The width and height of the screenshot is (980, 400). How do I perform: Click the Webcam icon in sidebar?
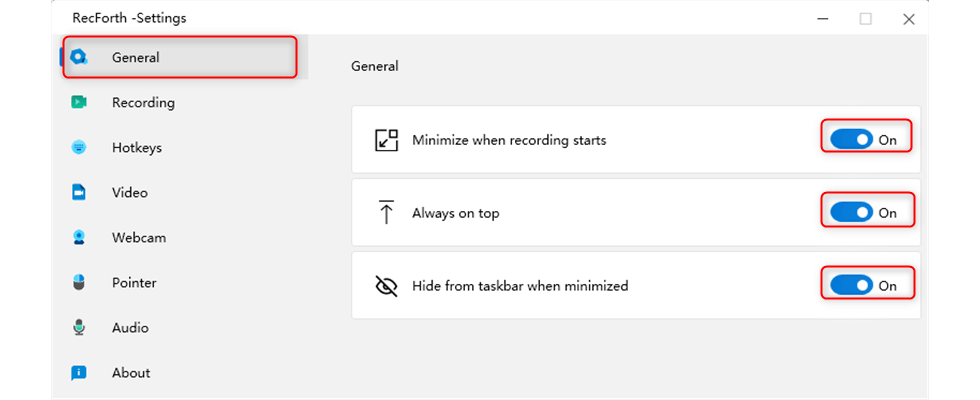coord(79,238)
